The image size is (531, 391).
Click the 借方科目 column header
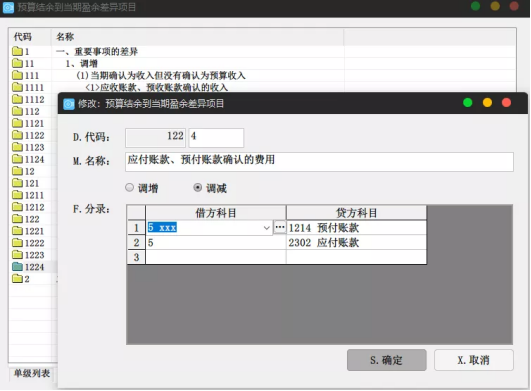pyautogui.click(x=216, y=213)
